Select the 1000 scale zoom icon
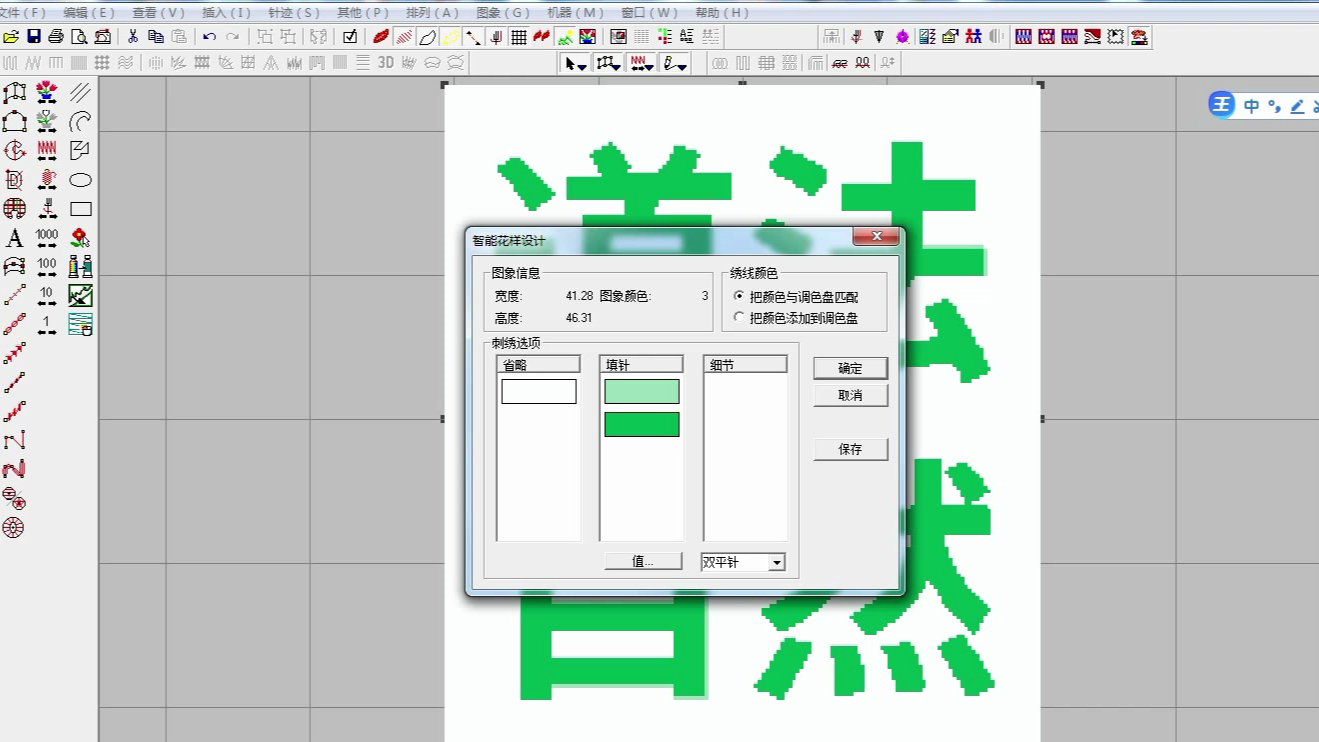 (47, 238)
